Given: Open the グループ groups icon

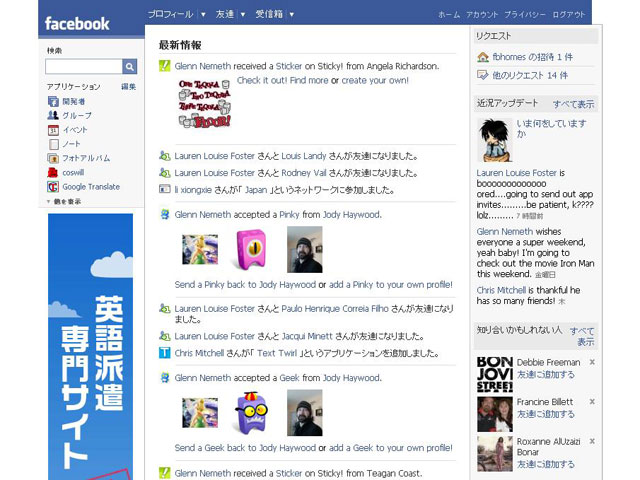Looking at the screenshot, I should (53, 116).
